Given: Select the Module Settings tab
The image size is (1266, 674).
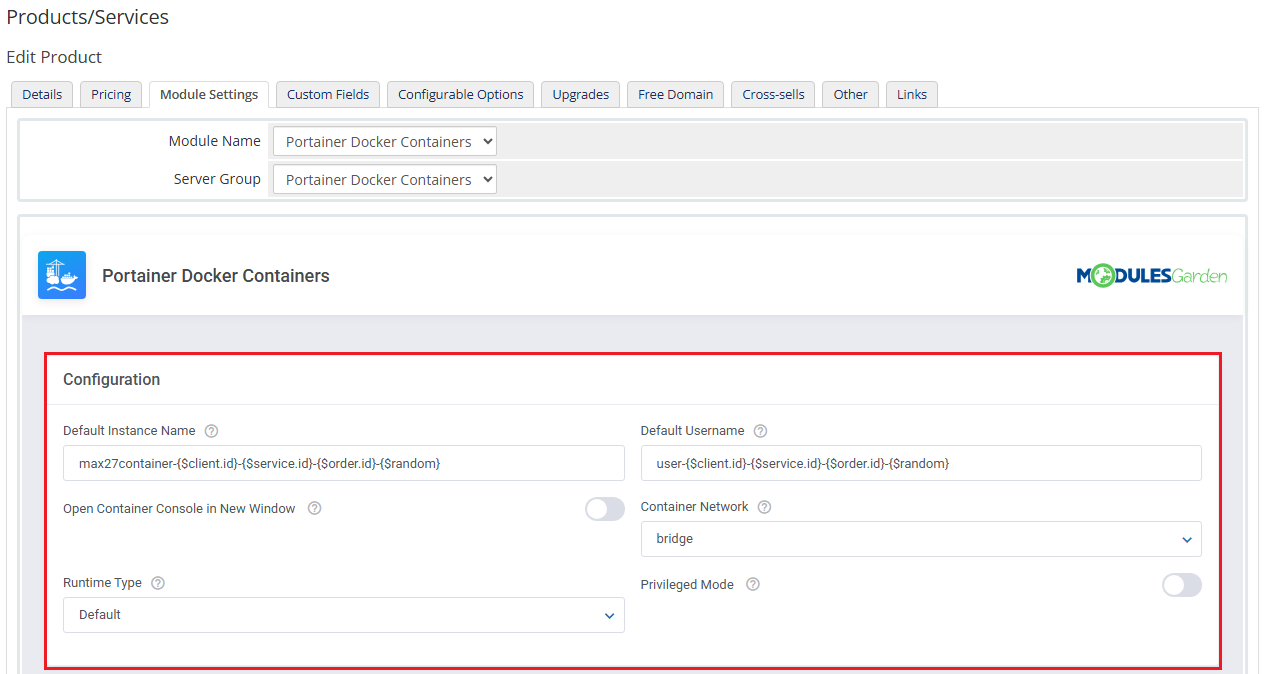Looking at the screenshot, I should pyautogui.click(x=209, y=95).
